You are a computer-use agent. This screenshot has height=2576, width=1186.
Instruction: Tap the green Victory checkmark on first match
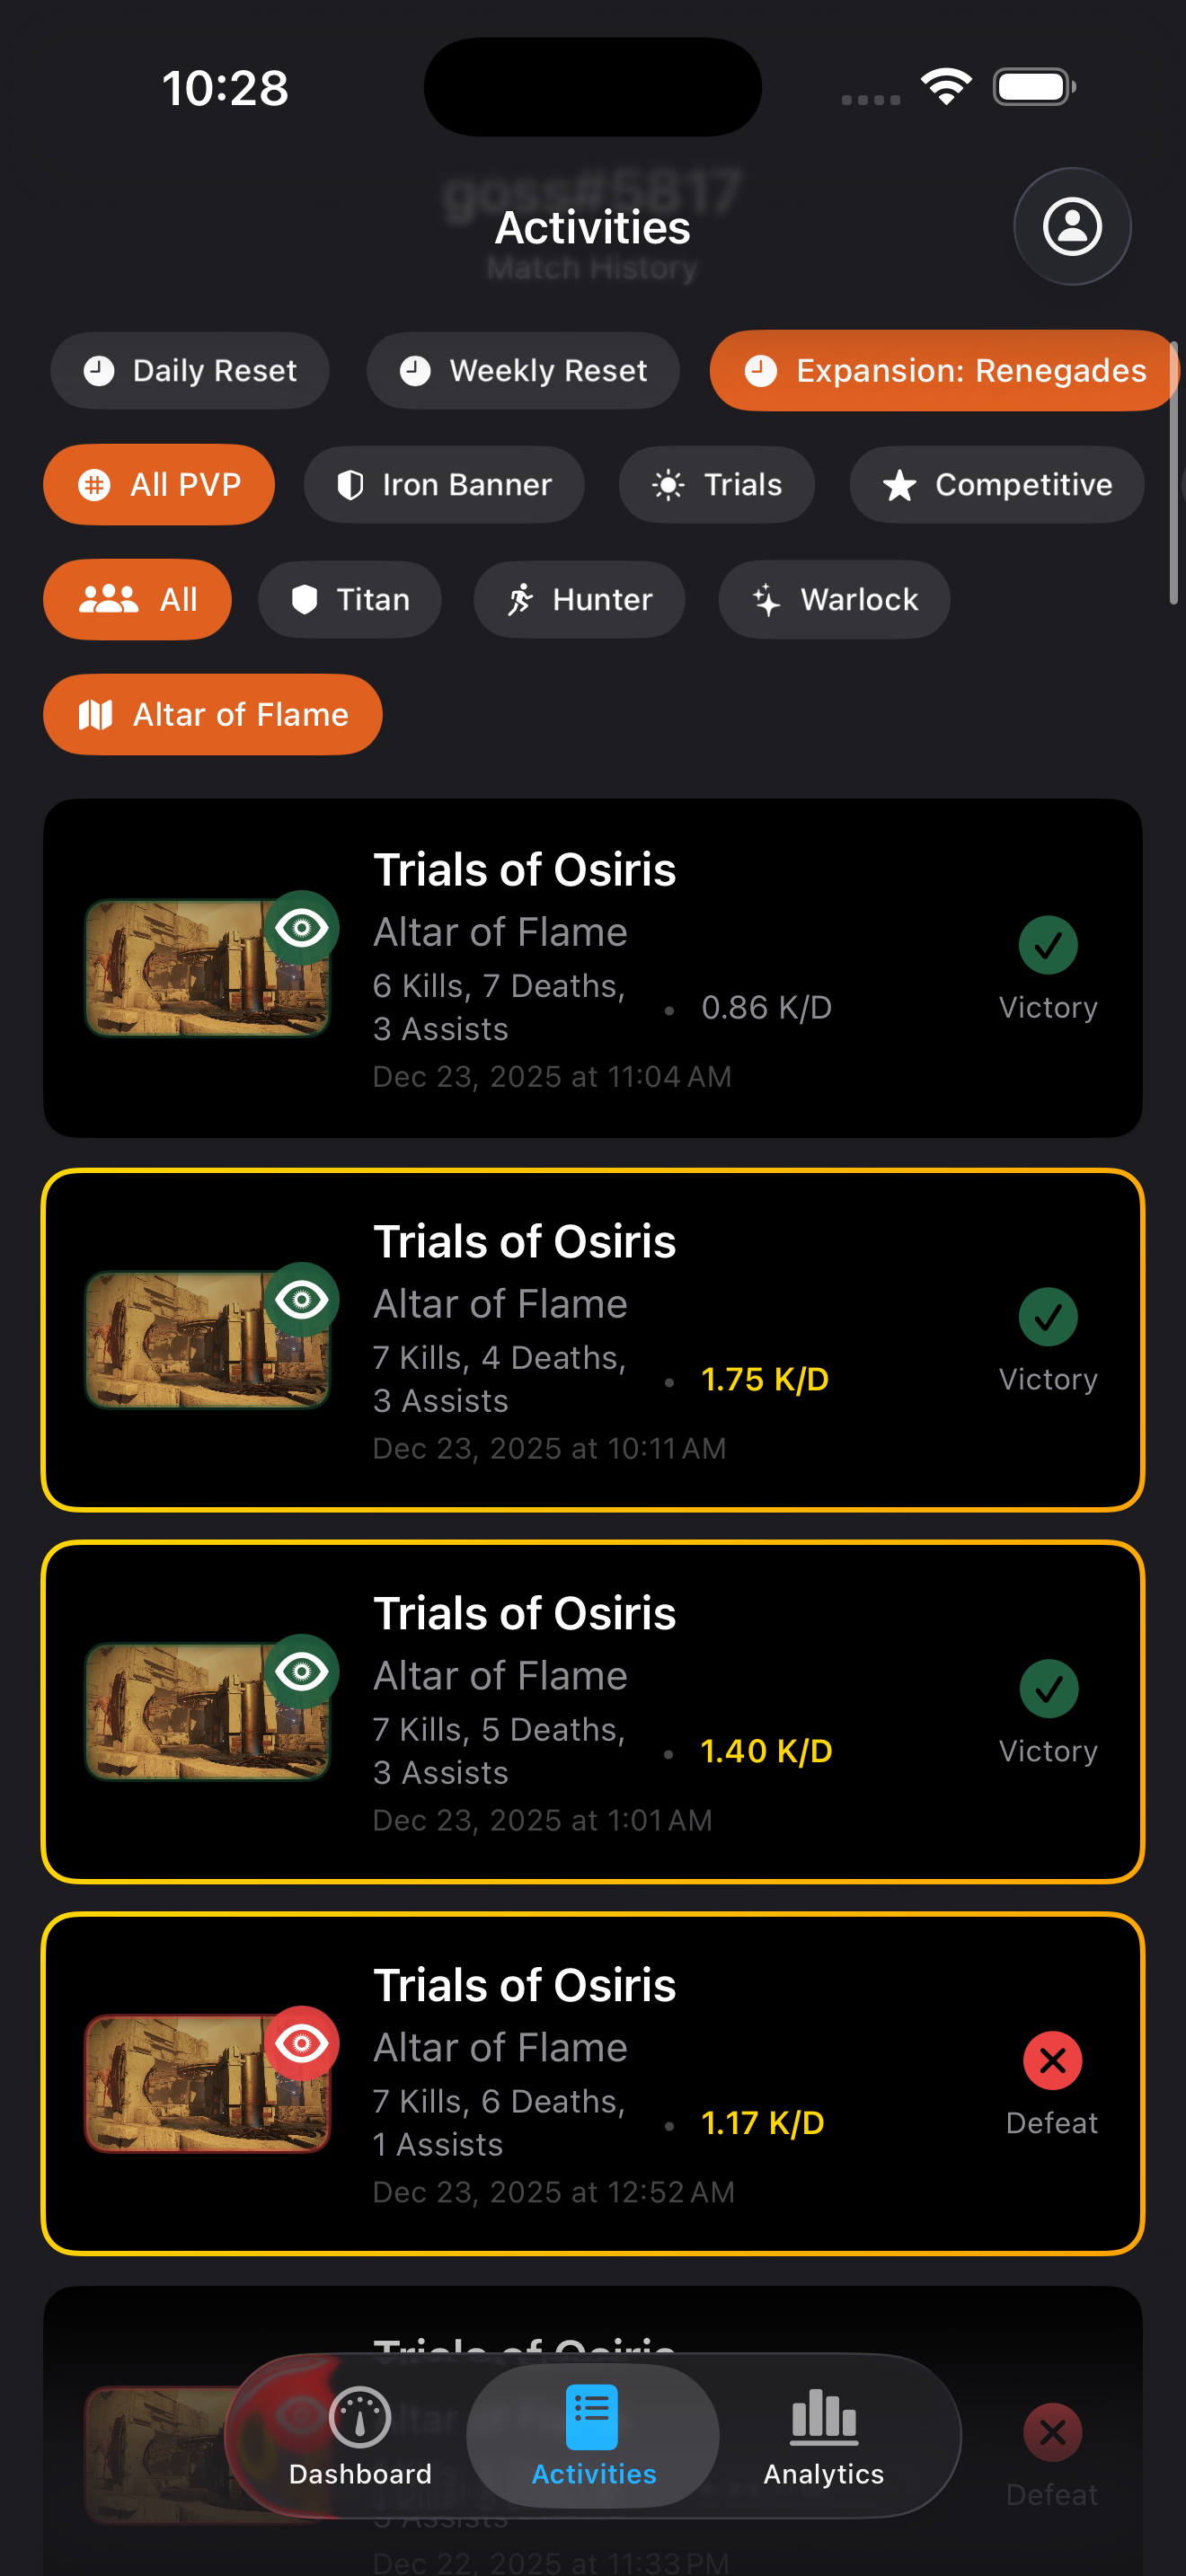[x=1048, y=945]
